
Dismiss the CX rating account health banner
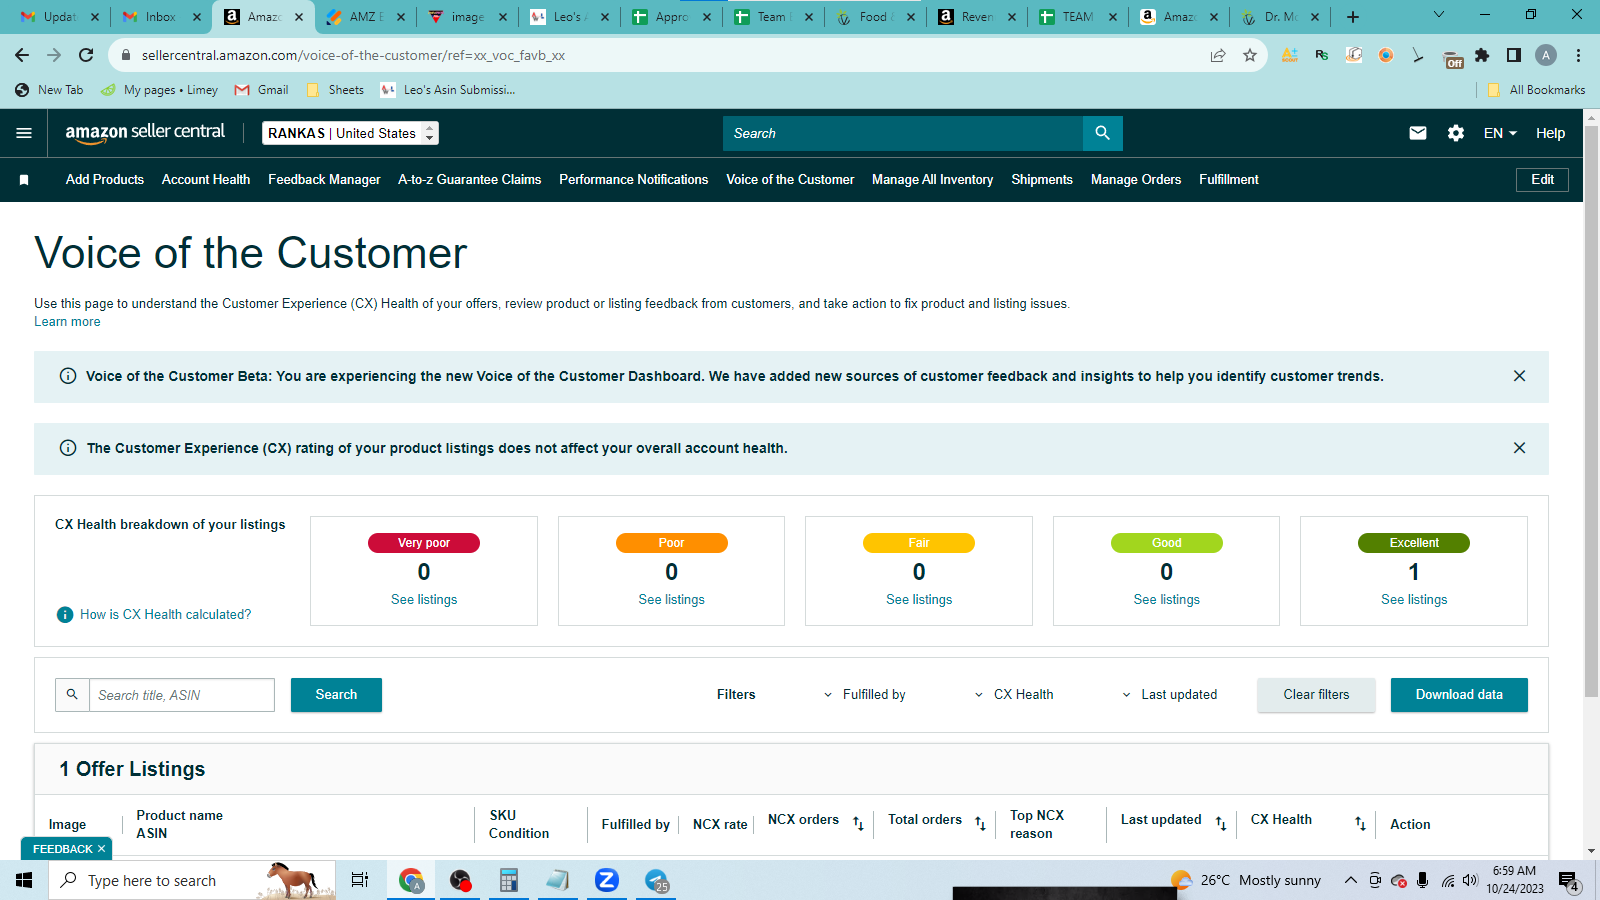click(x=1519, y=448)
